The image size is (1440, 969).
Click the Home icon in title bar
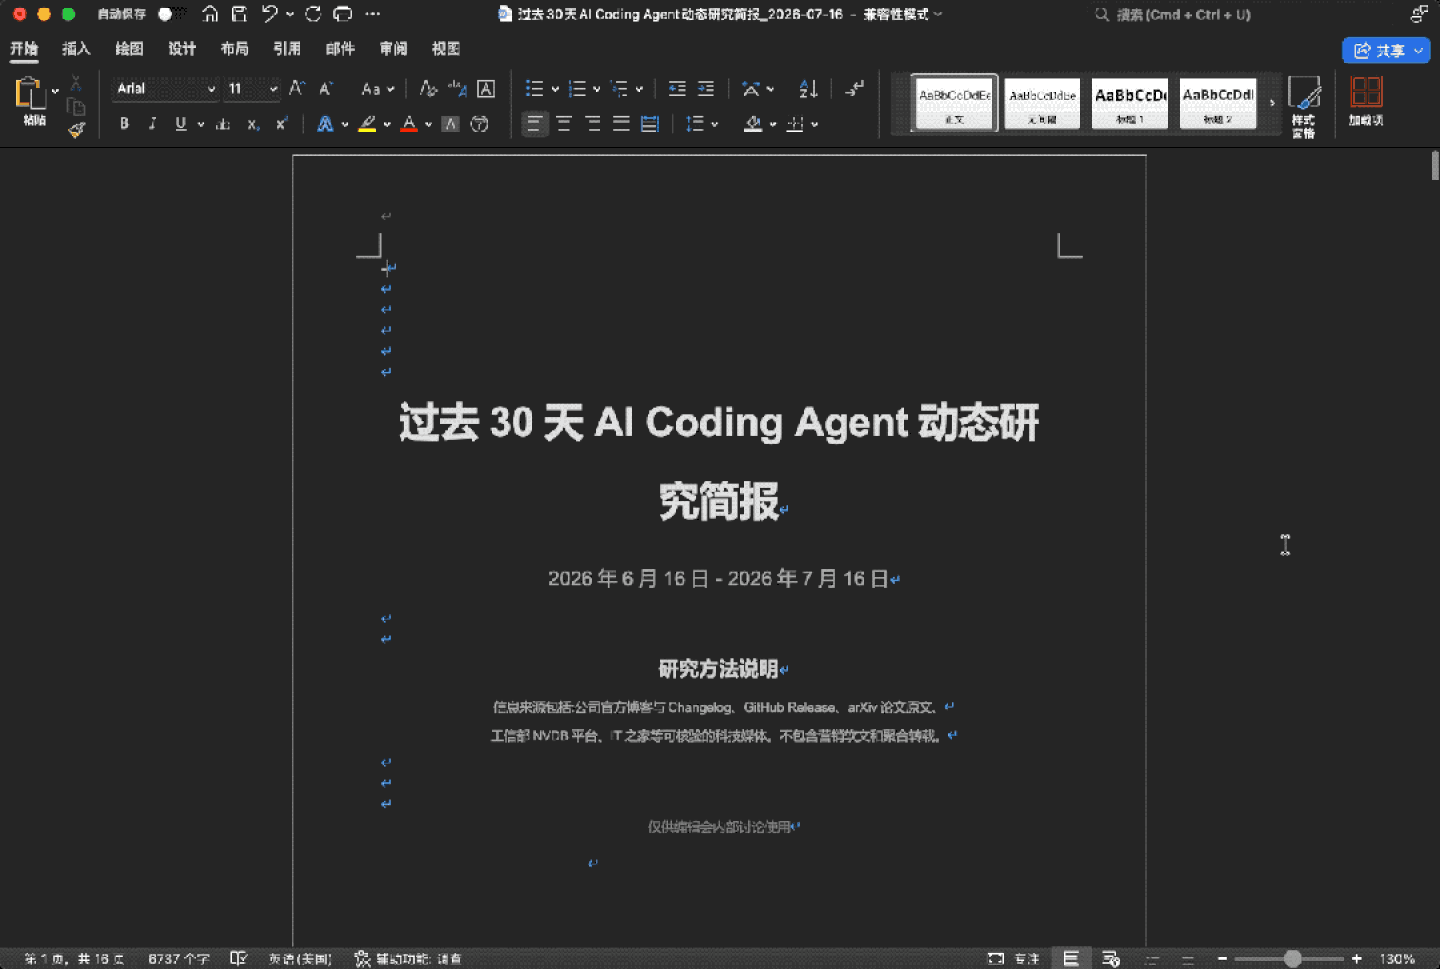[210, 14]
